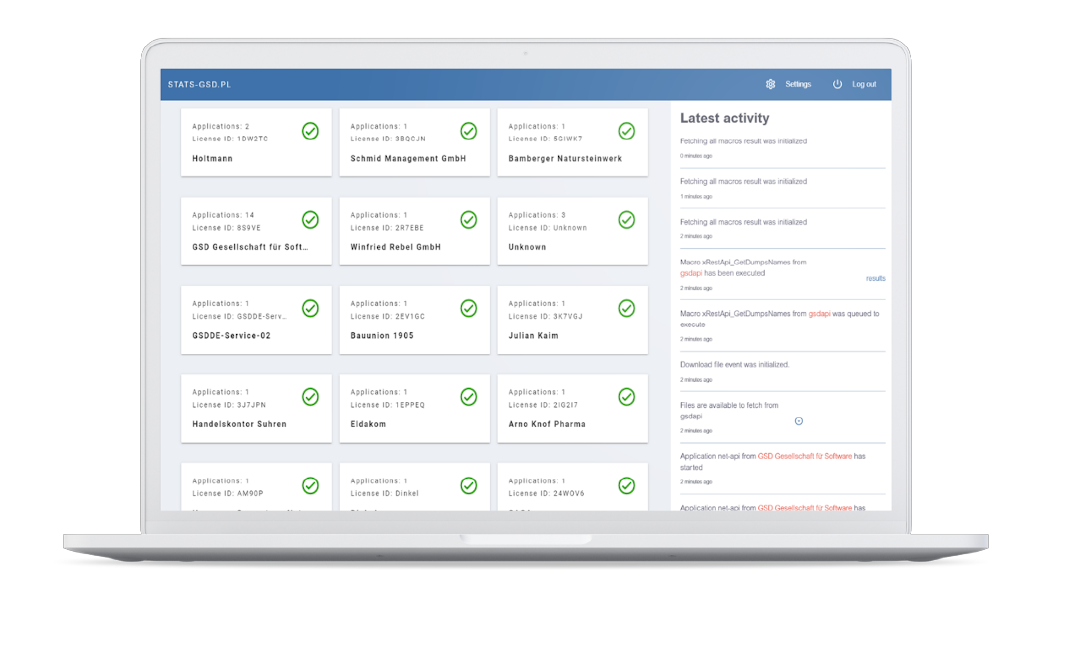Click the checkmark on Julian Kaim card
Screen dimensions: 1080x650
pos(626,308)
